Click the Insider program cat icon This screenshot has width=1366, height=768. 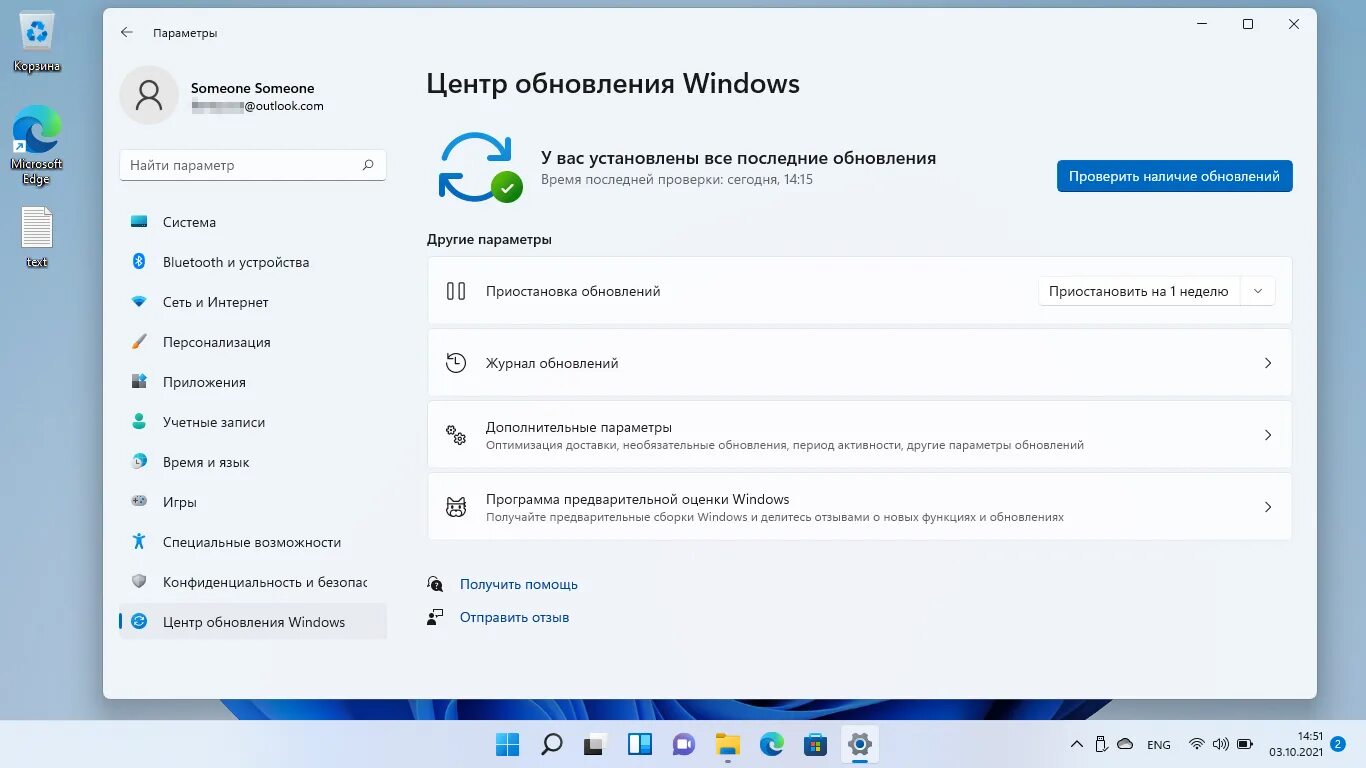[456, 507]
